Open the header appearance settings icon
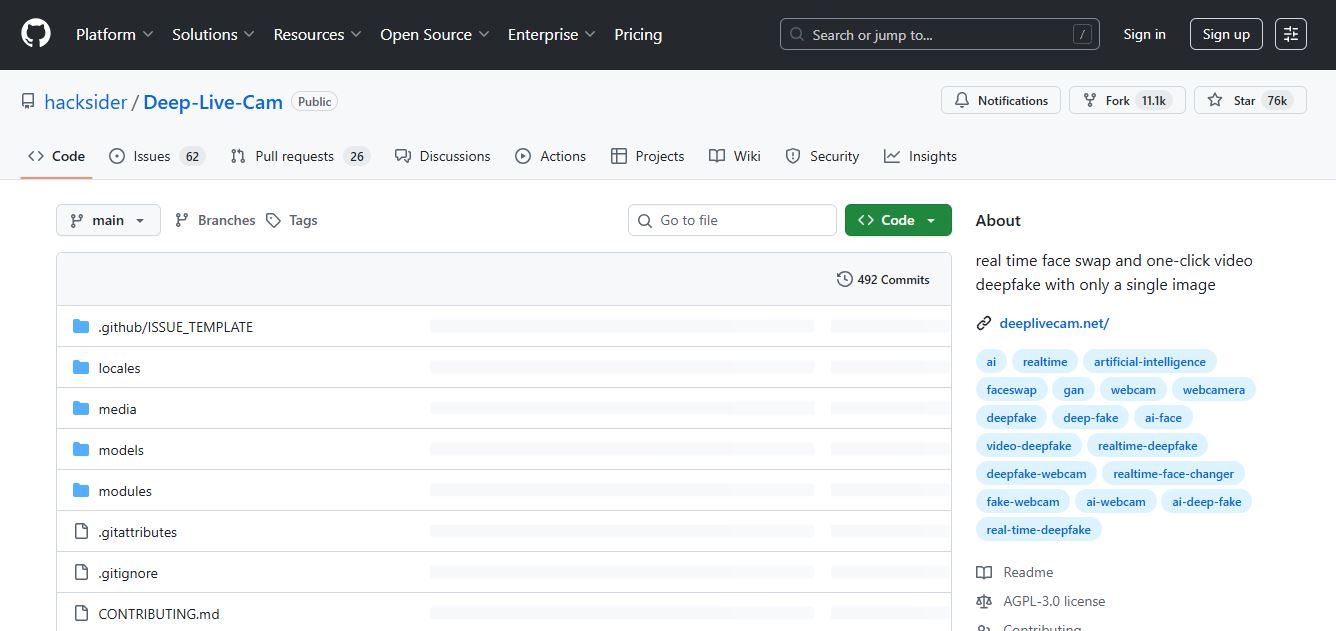1336x631 pixels. pyautogui.click(x=1291, y=34)
